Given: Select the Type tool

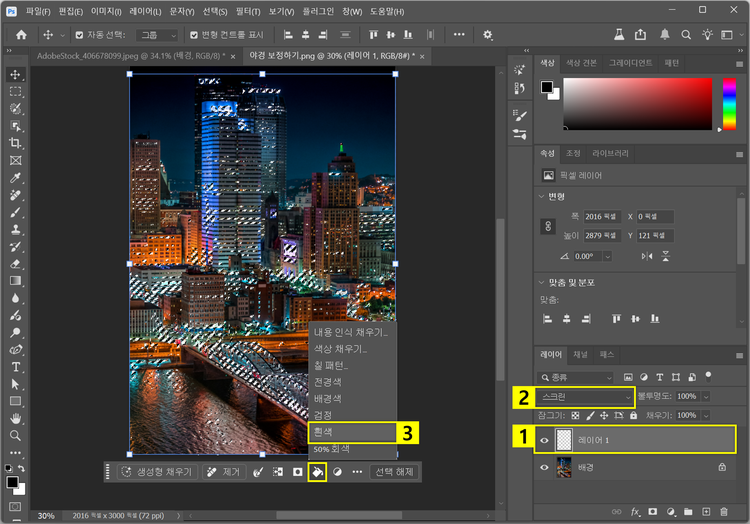Looking at the screenshot, I should 15,367.
